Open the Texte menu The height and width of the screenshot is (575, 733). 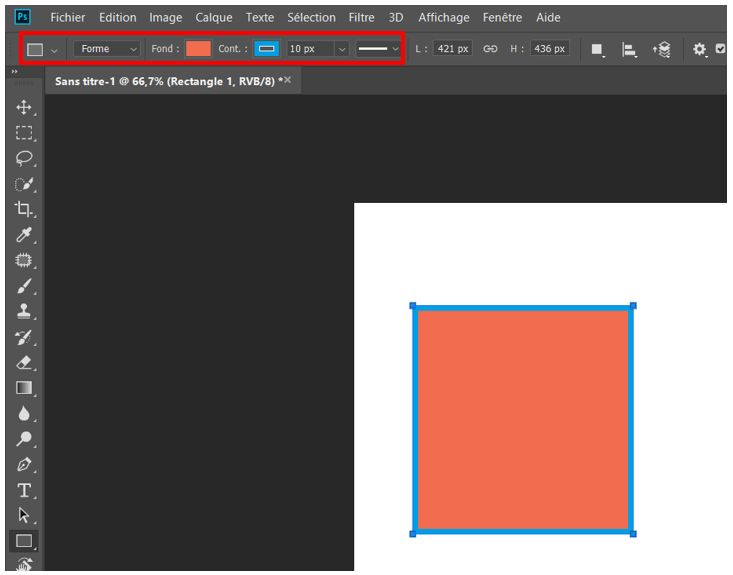click(260, 18)
